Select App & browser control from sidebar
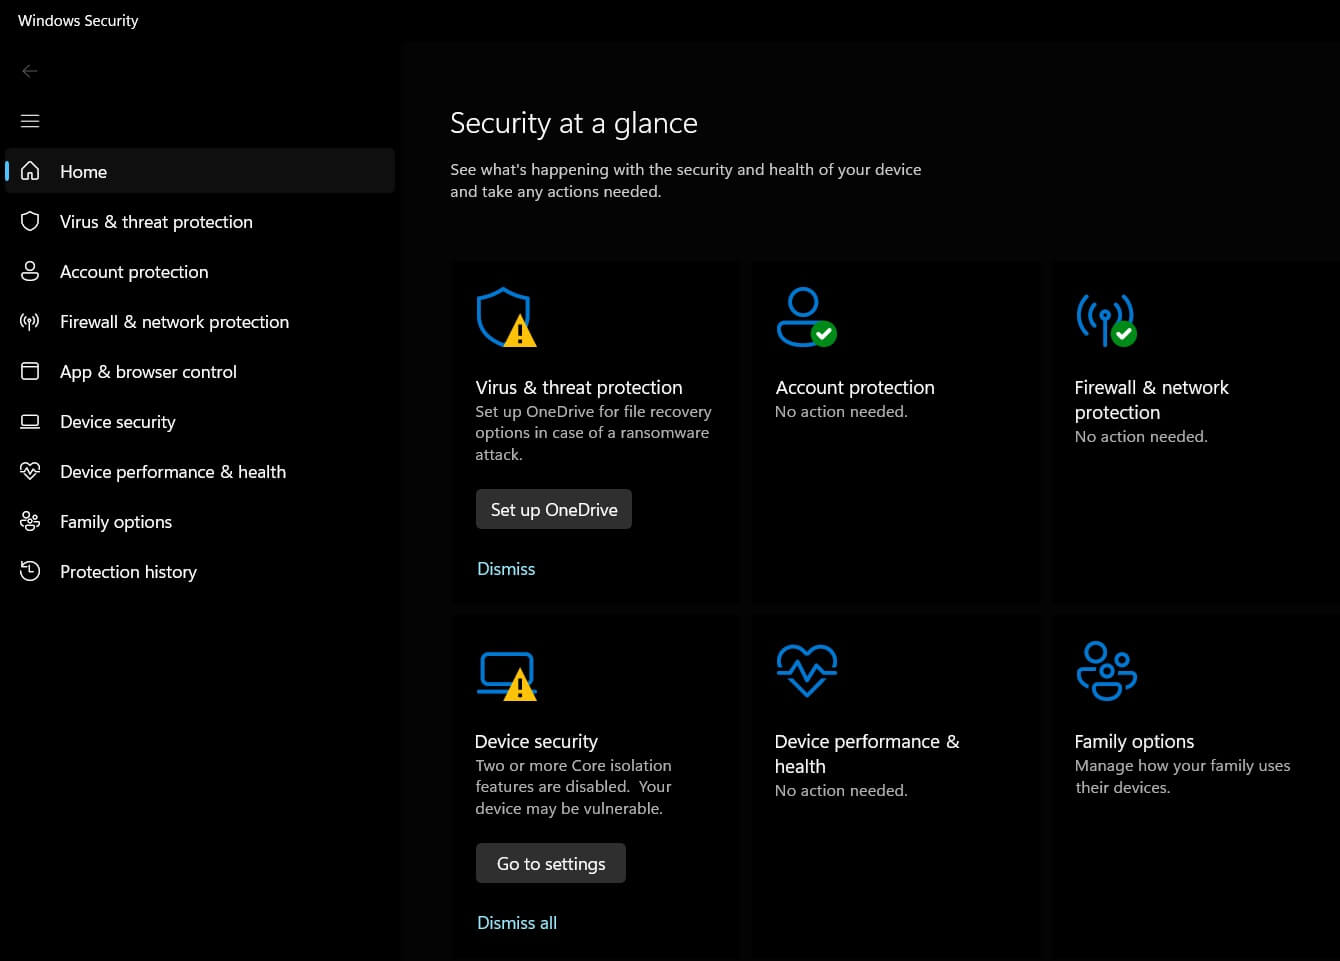The image size is (1340, 961). click(148, 371)
